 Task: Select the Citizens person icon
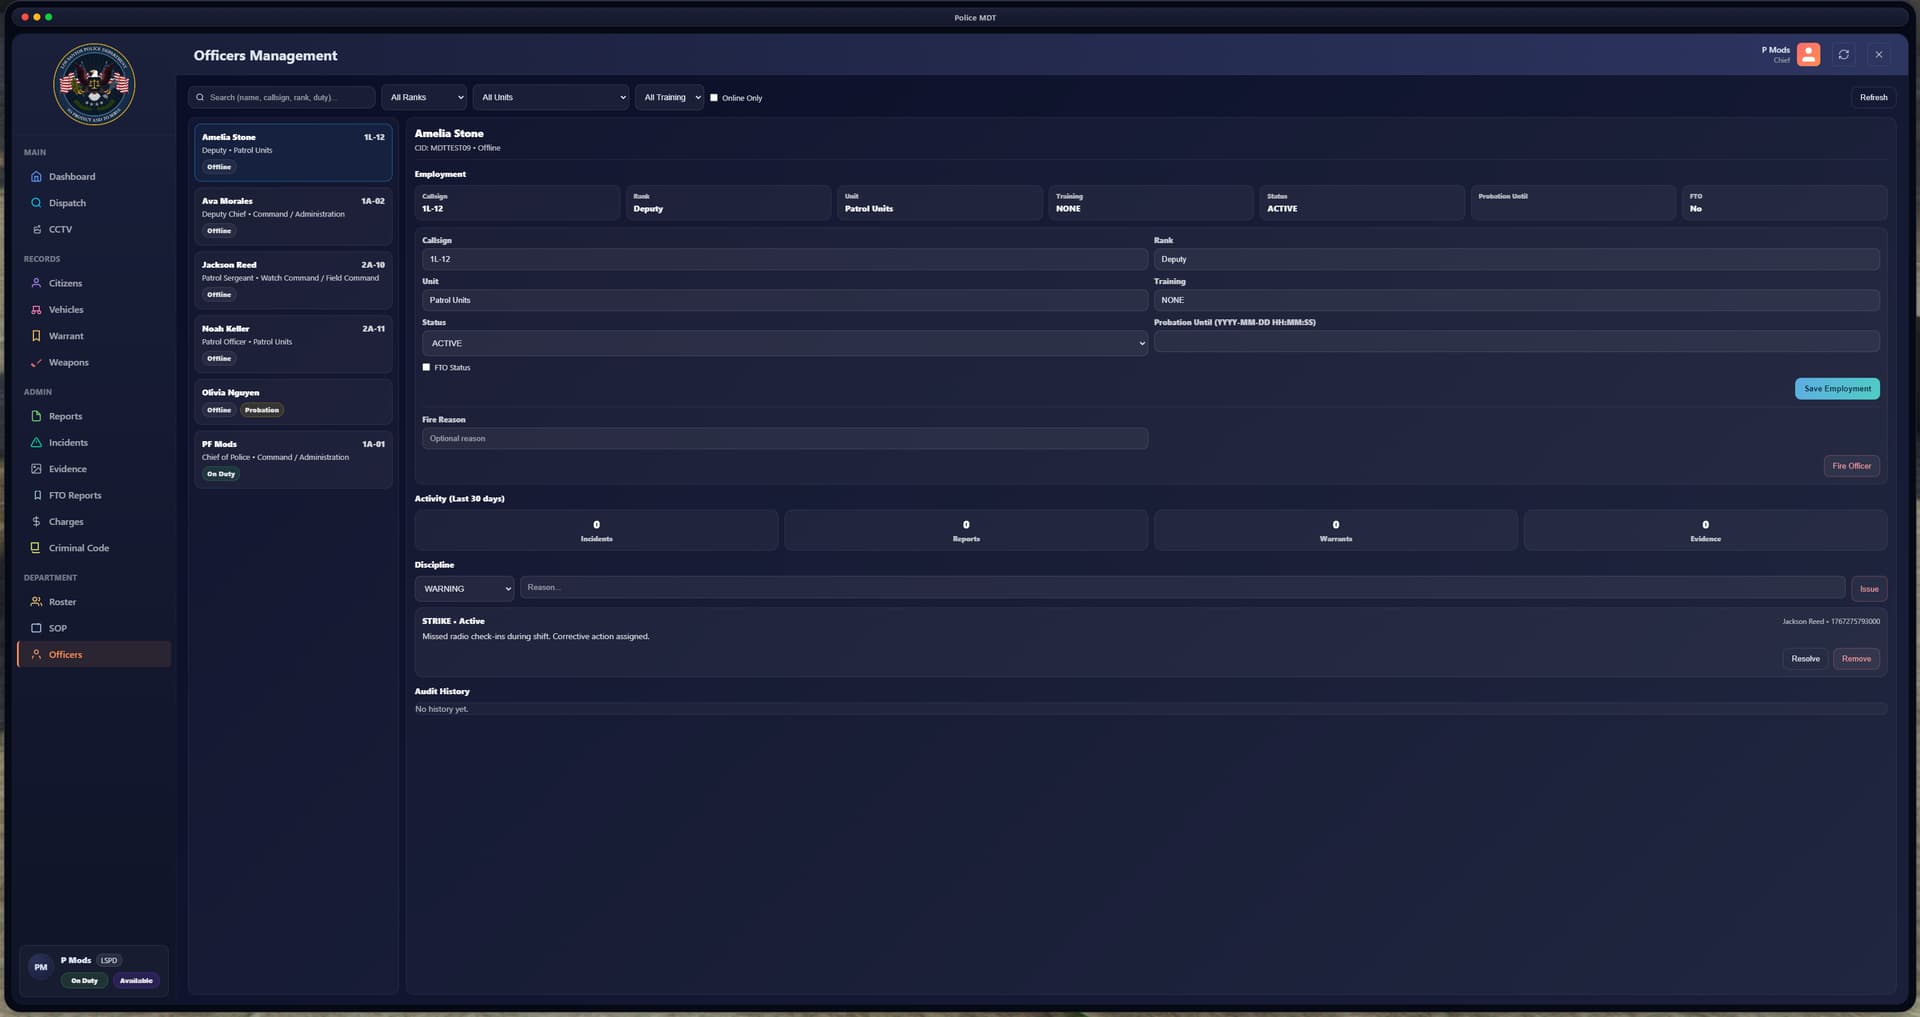(x=36, y=283)
